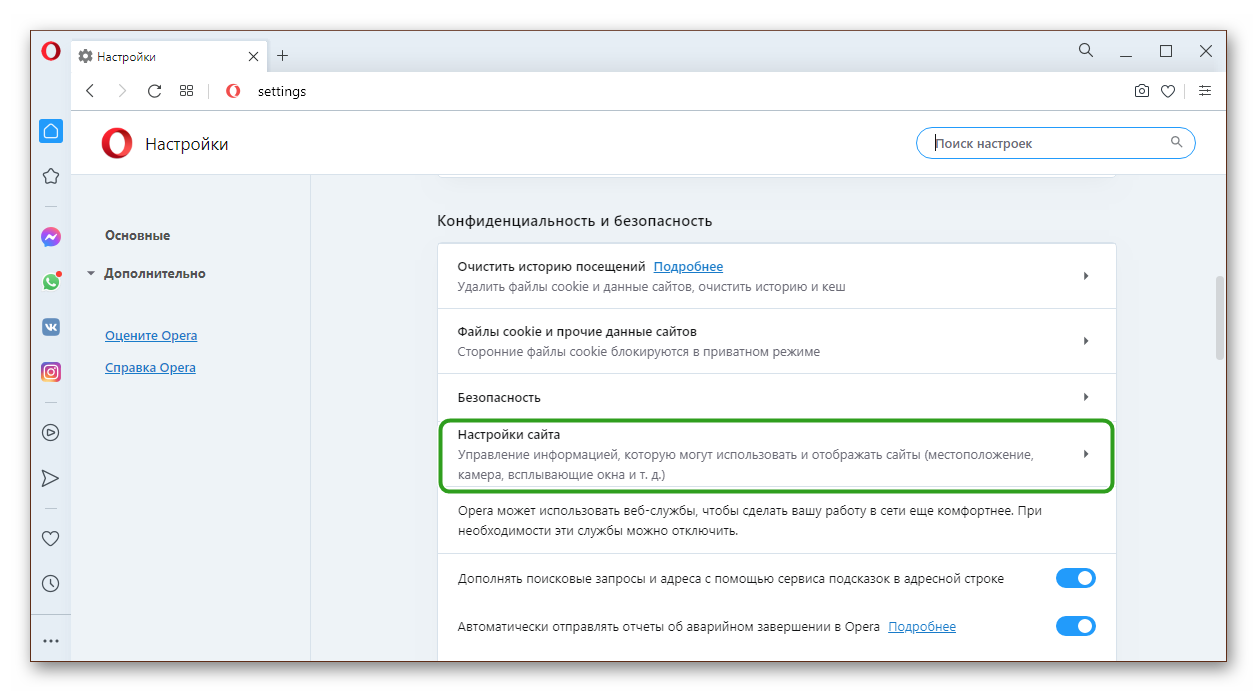Click the Безопасность row title
Screen dimensions: 1257x692
[499, 397]
